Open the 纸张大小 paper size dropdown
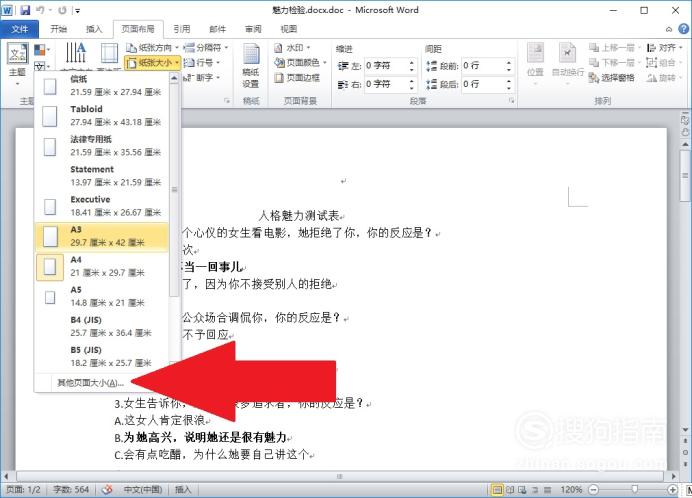Screen dimensions: 692x498 tap(153, 63)
